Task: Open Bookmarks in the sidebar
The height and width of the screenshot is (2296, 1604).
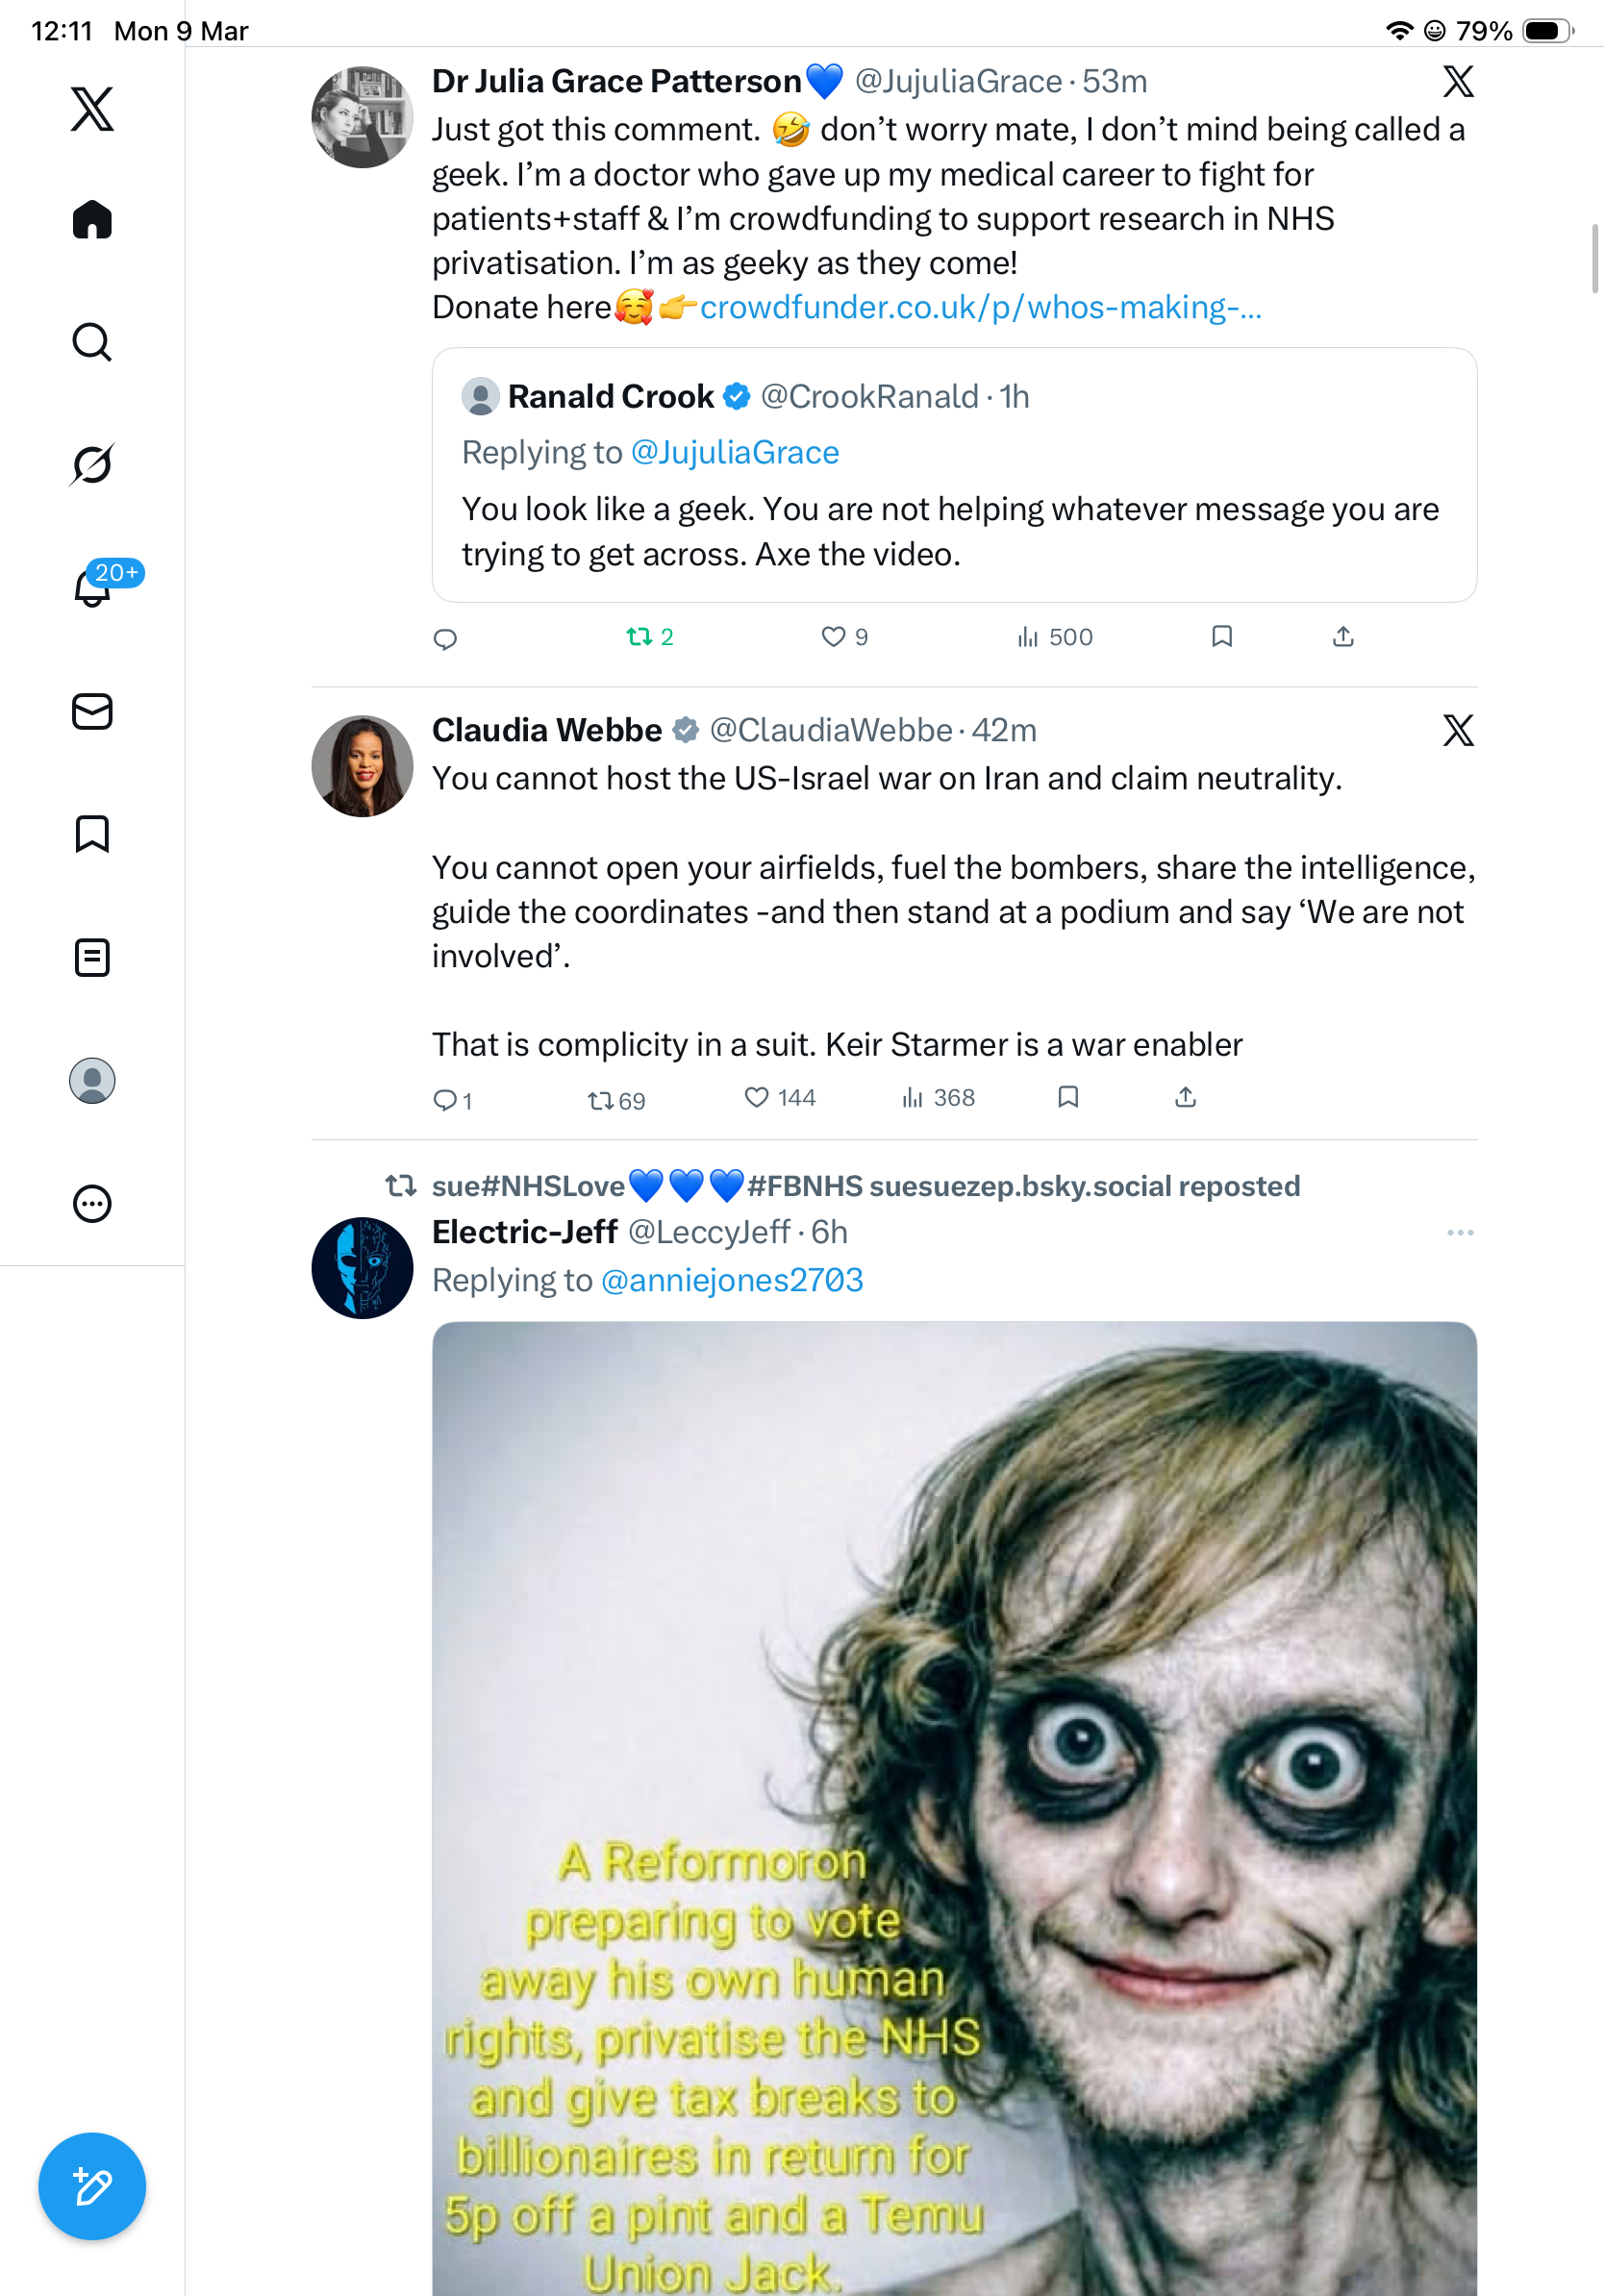Action: 92,834
